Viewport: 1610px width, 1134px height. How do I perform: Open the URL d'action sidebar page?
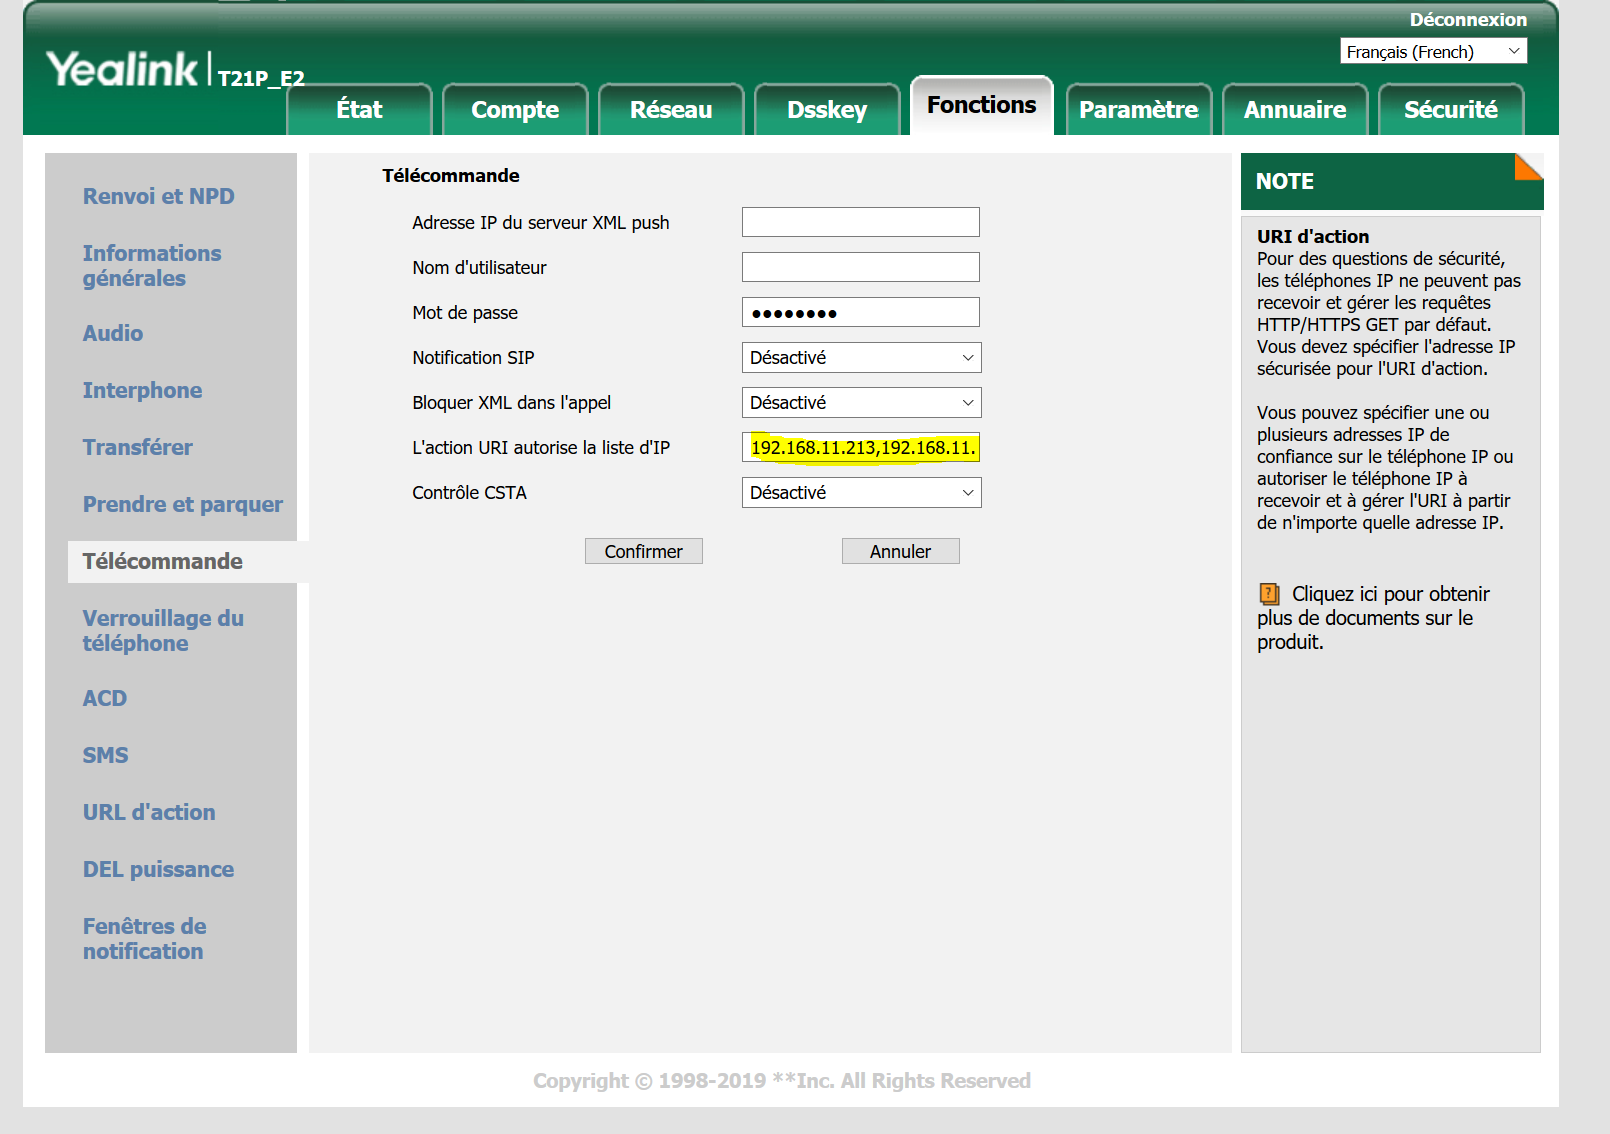149,813
